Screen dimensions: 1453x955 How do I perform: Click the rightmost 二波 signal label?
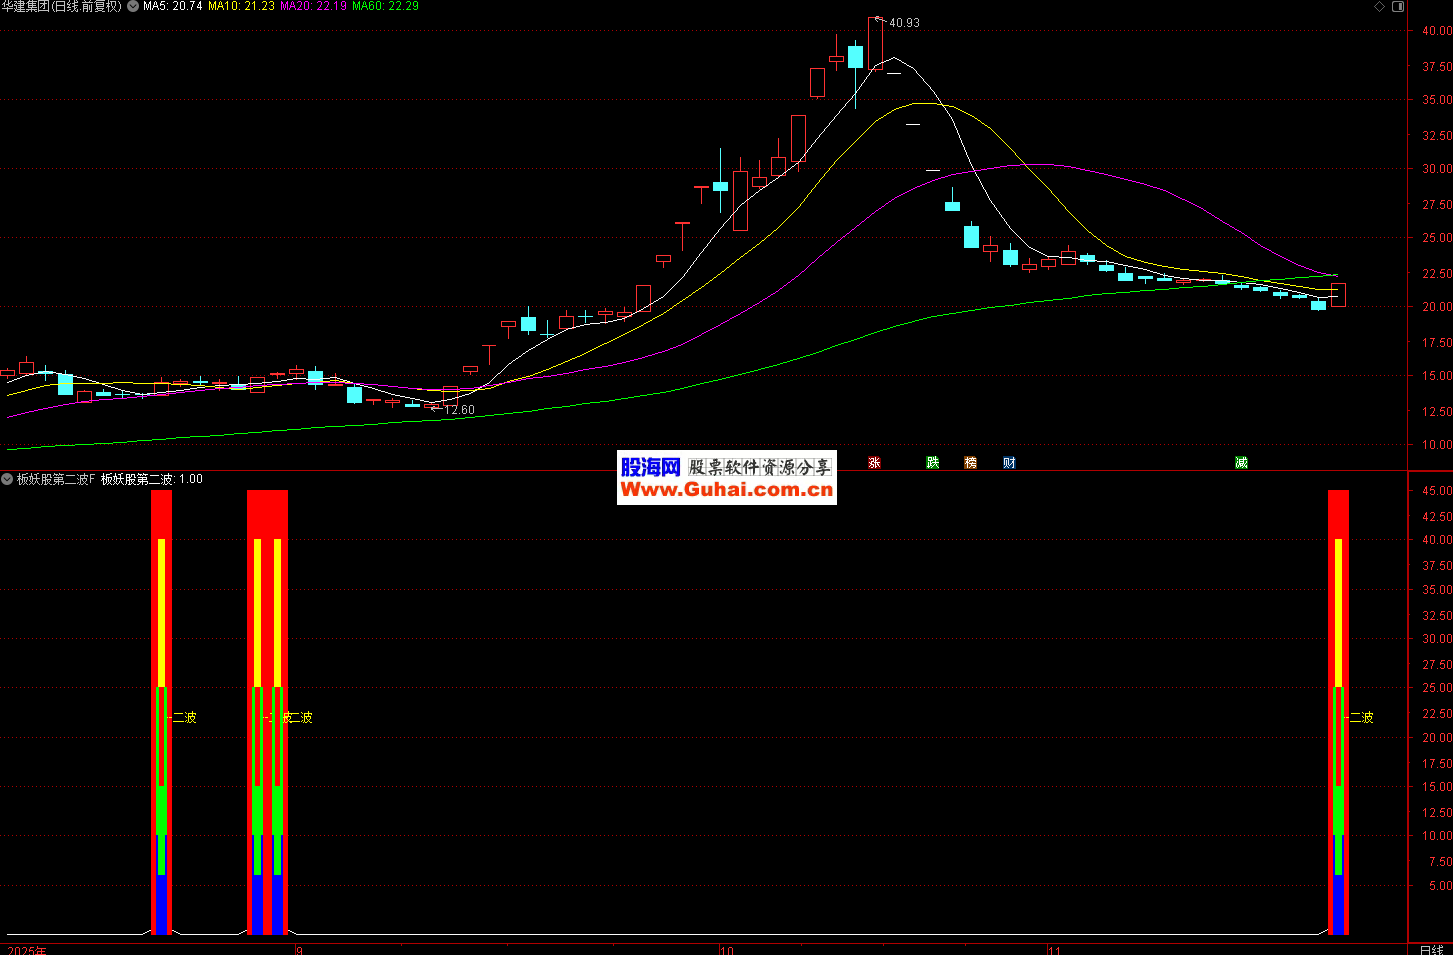pos(1361,717)
